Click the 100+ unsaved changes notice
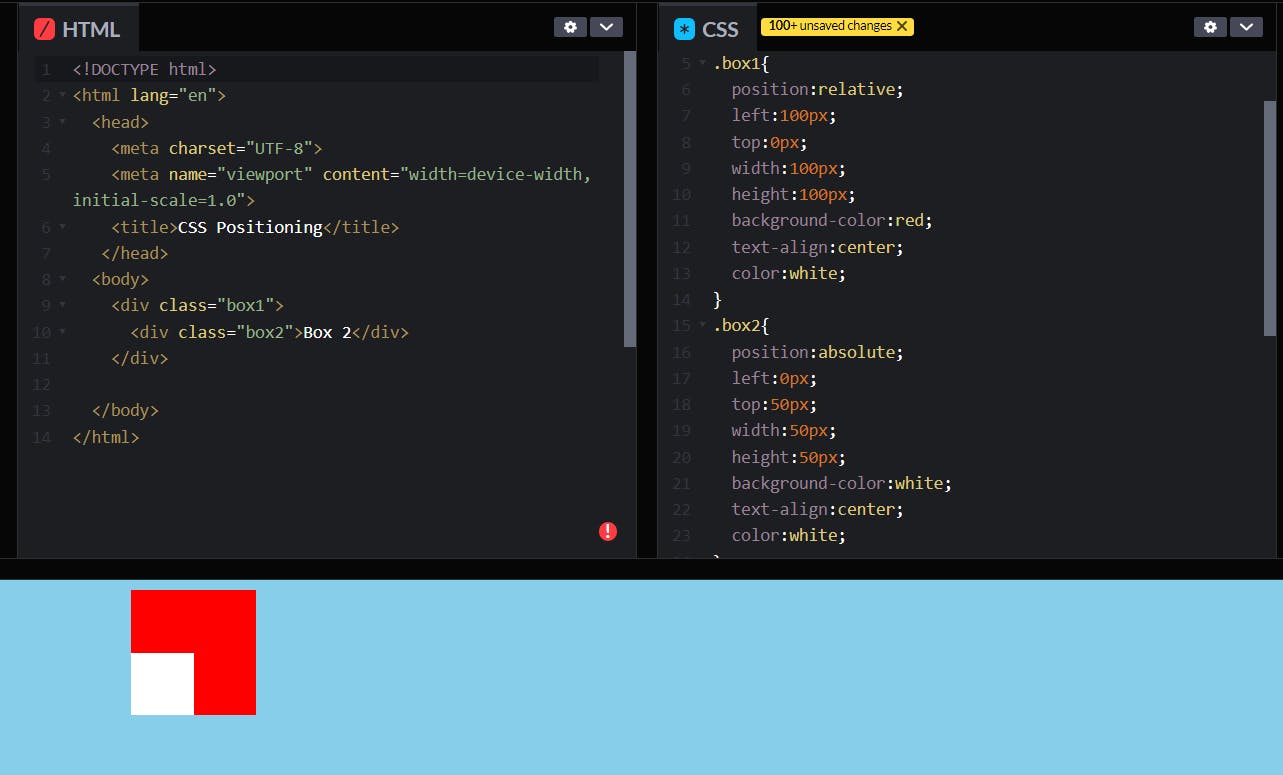Viewport: 1283px width, 775px height. coord(837,26)
